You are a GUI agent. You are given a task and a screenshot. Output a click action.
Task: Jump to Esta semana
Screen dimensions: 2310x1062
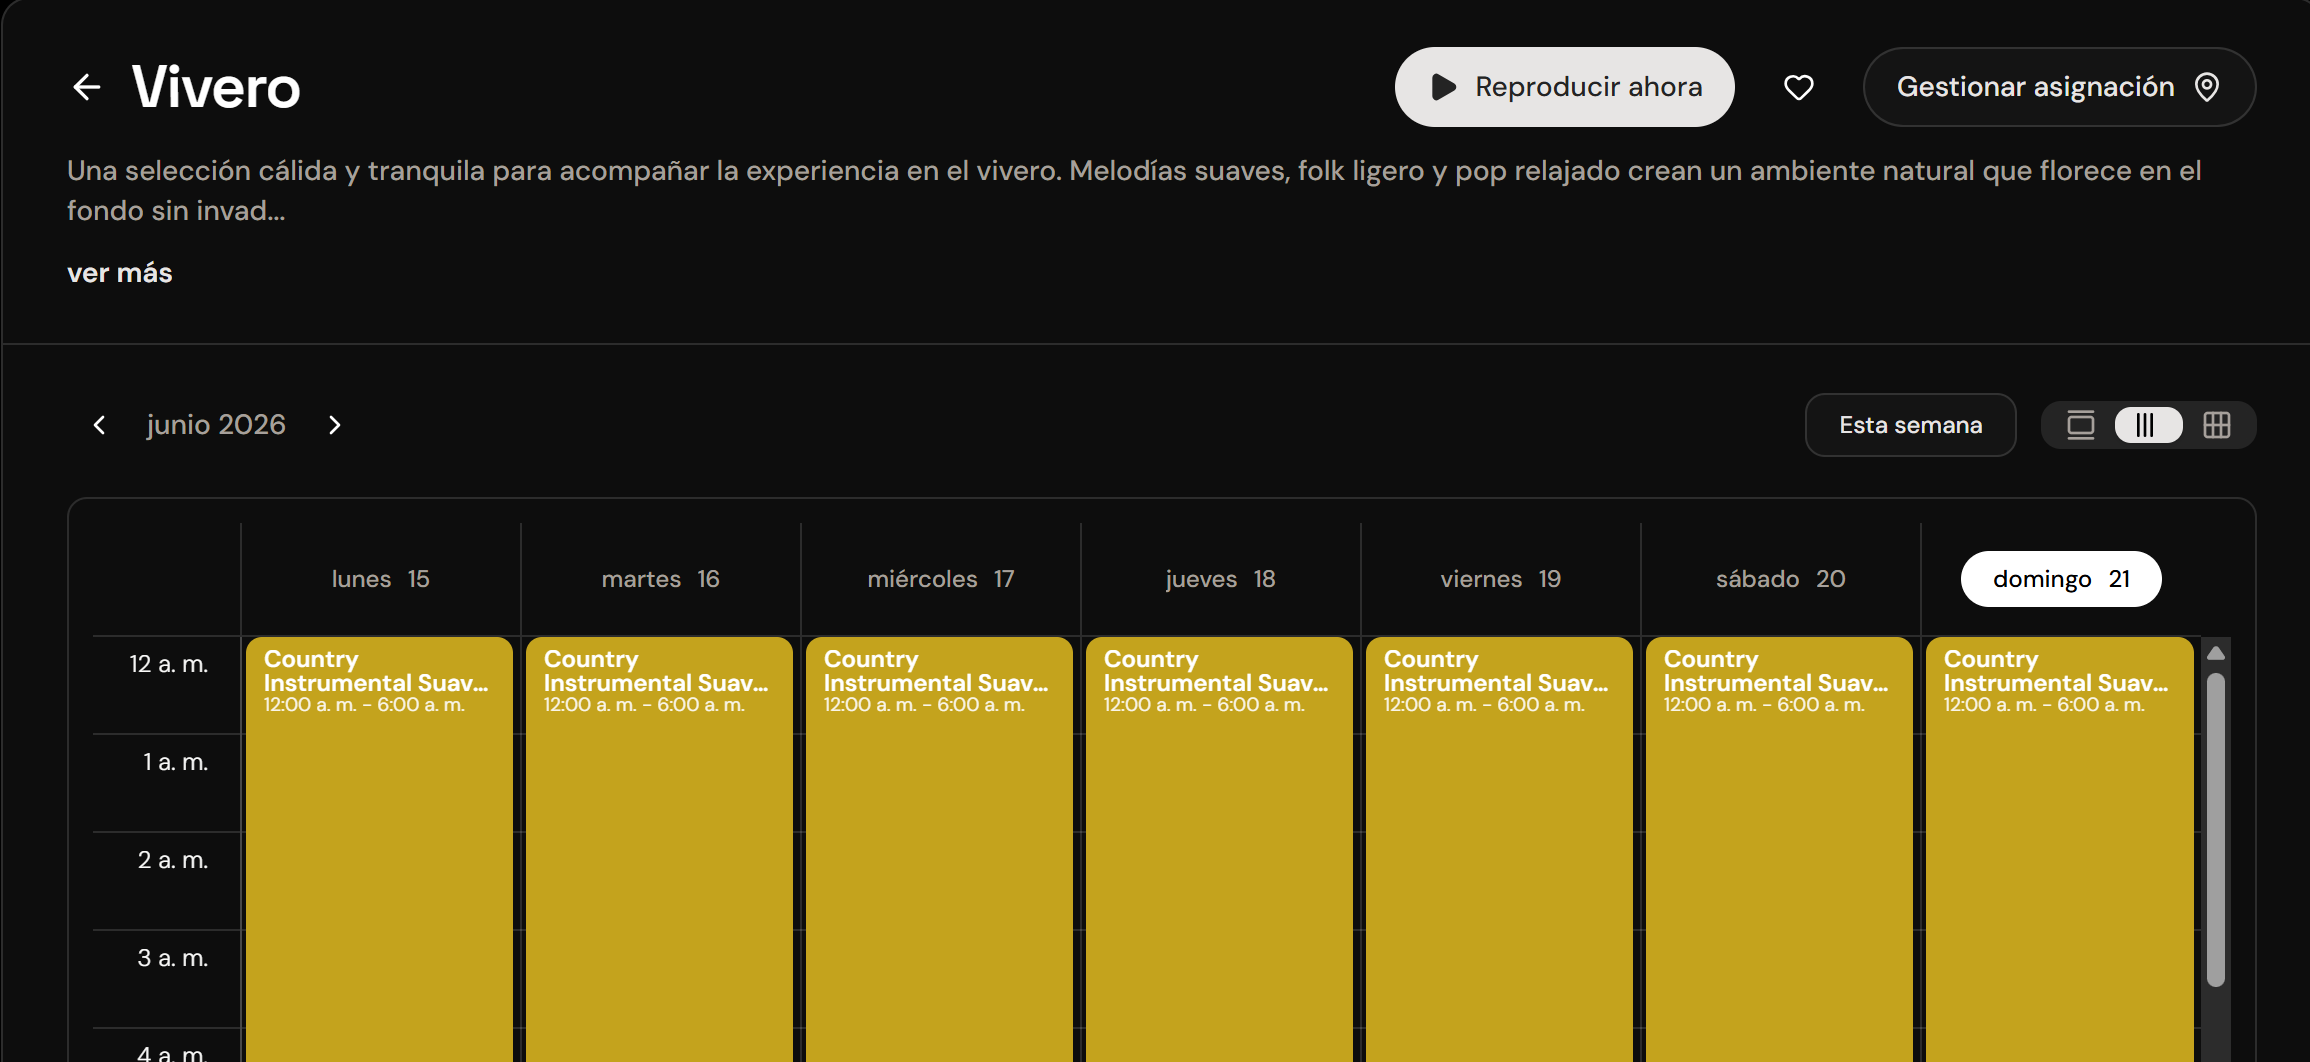(x=1910, y=425)
